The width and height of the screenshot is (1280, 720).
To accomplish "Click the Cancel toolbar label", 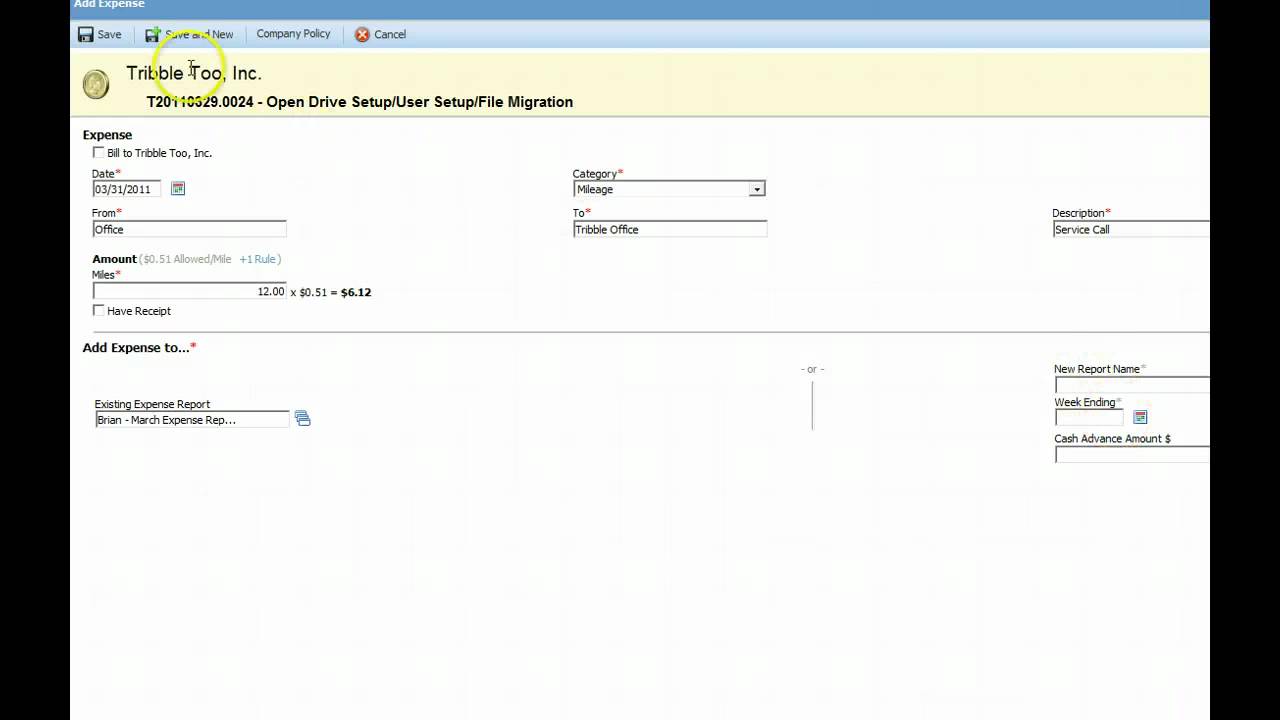I will coord(390,34).
